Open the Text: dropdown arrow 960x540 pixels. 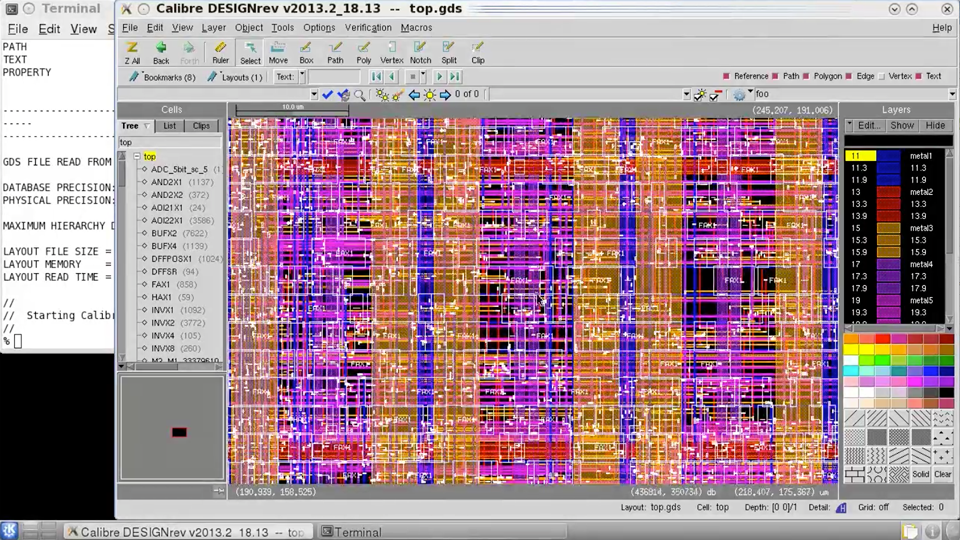pos(302,77)
